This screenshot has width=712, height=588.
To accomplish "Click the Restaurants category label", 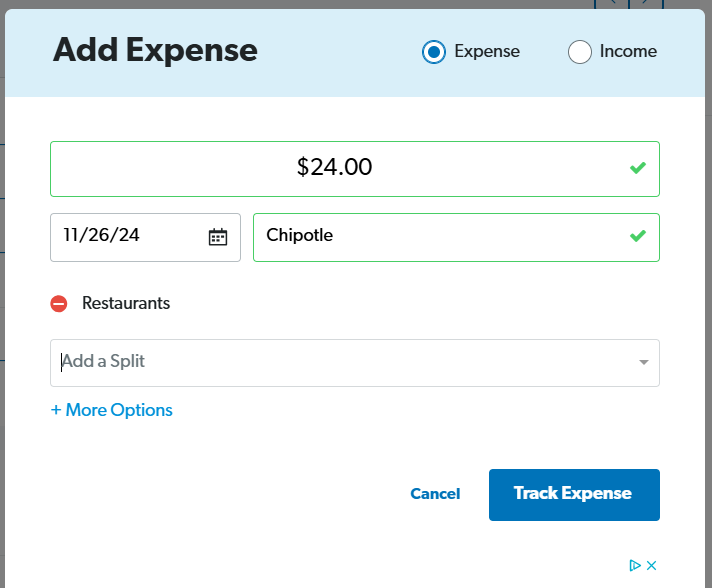I will pyautogui.click(x=126, y=303).
